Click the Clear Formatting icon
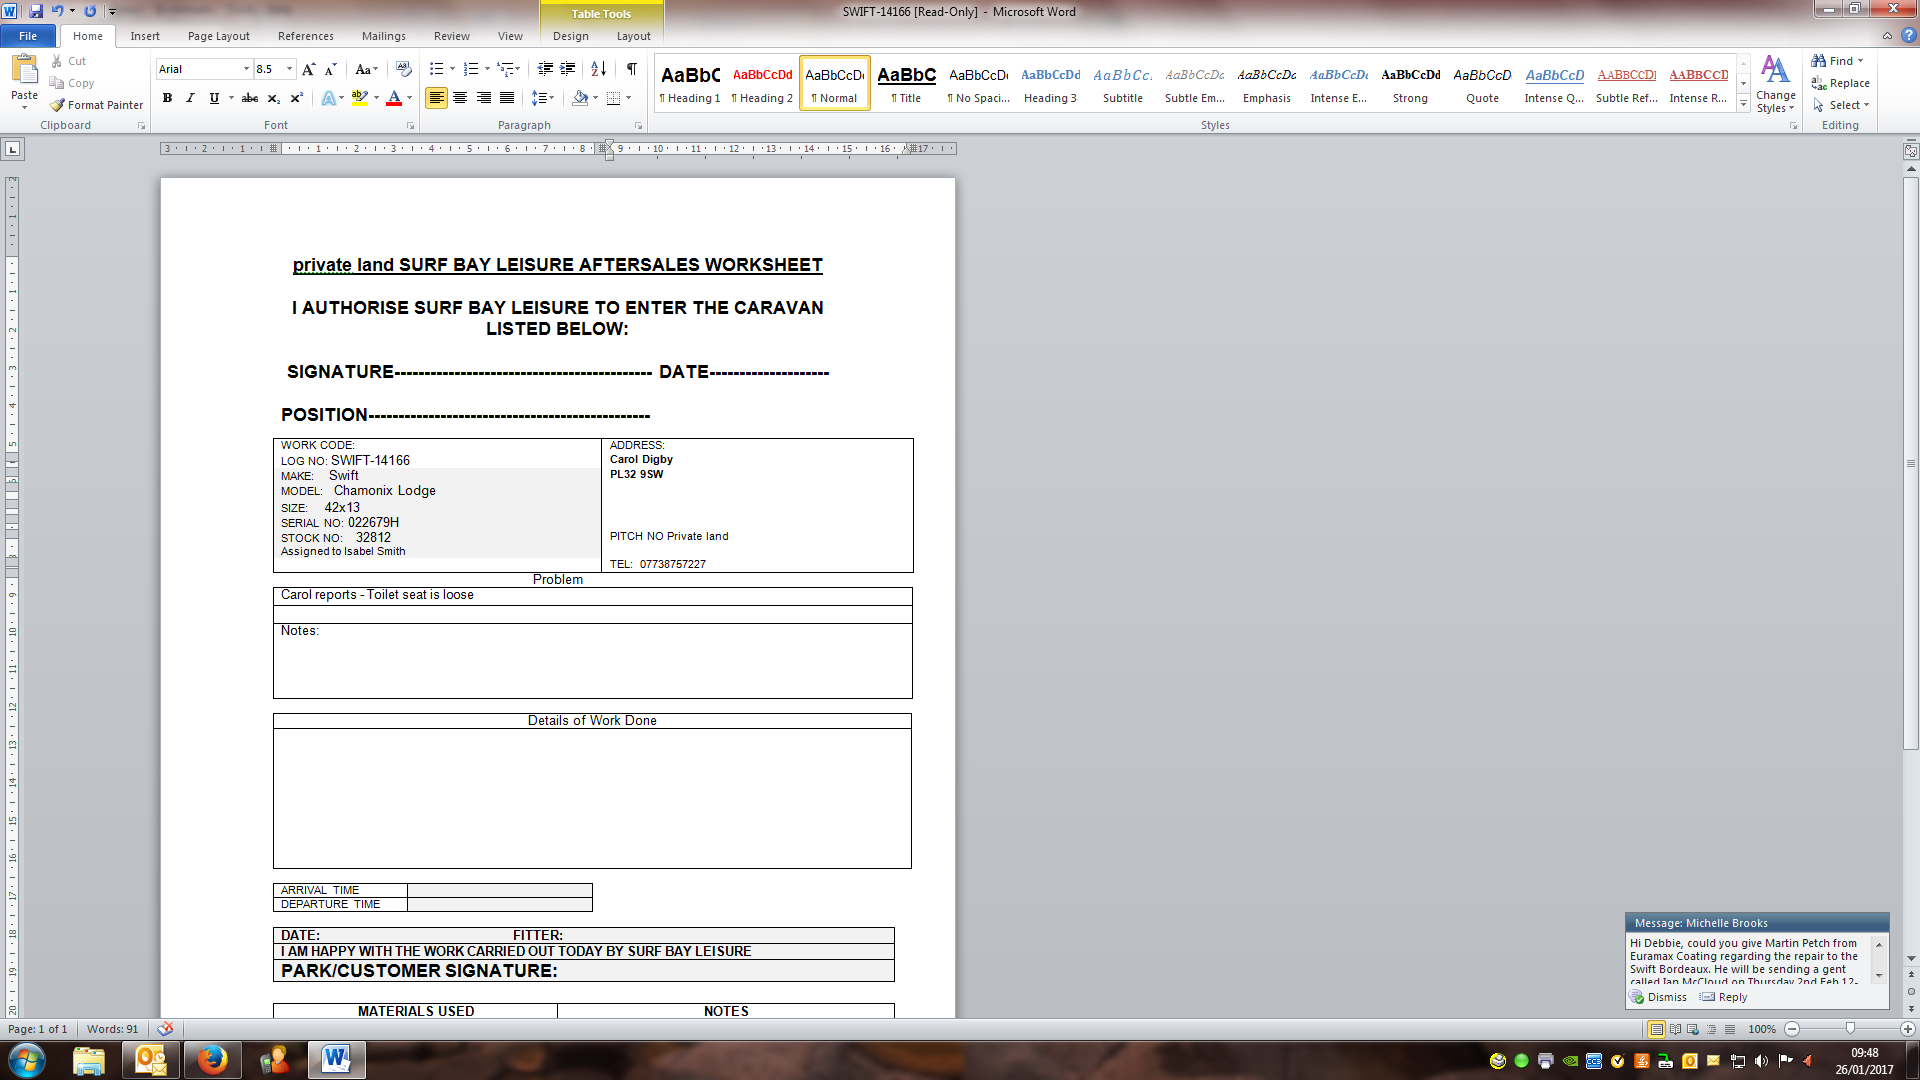This screenshot has height=1080, width=1920. (404, 69)
